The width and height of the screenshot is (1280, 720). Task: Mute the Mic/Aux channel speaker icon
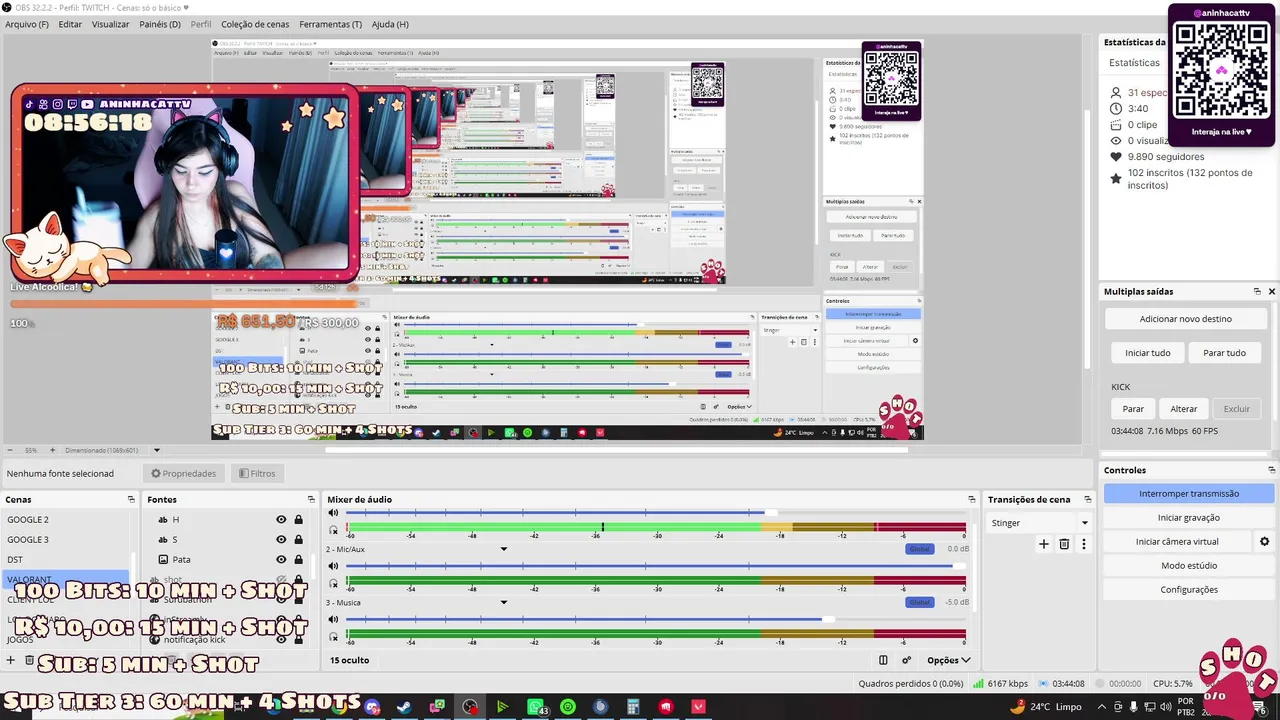click(334, 566)
